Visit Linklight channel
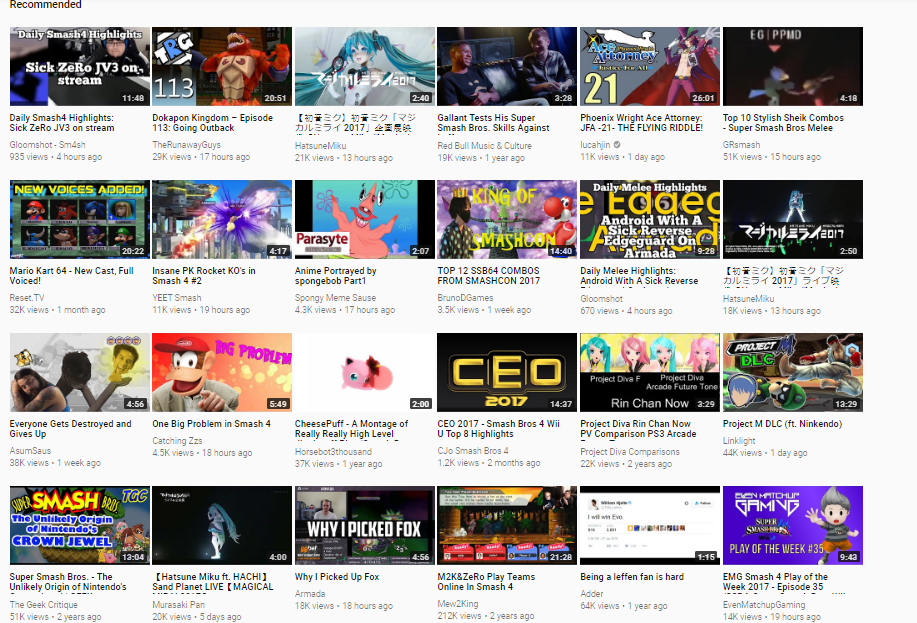917x623 pixels. coord(739,440)
